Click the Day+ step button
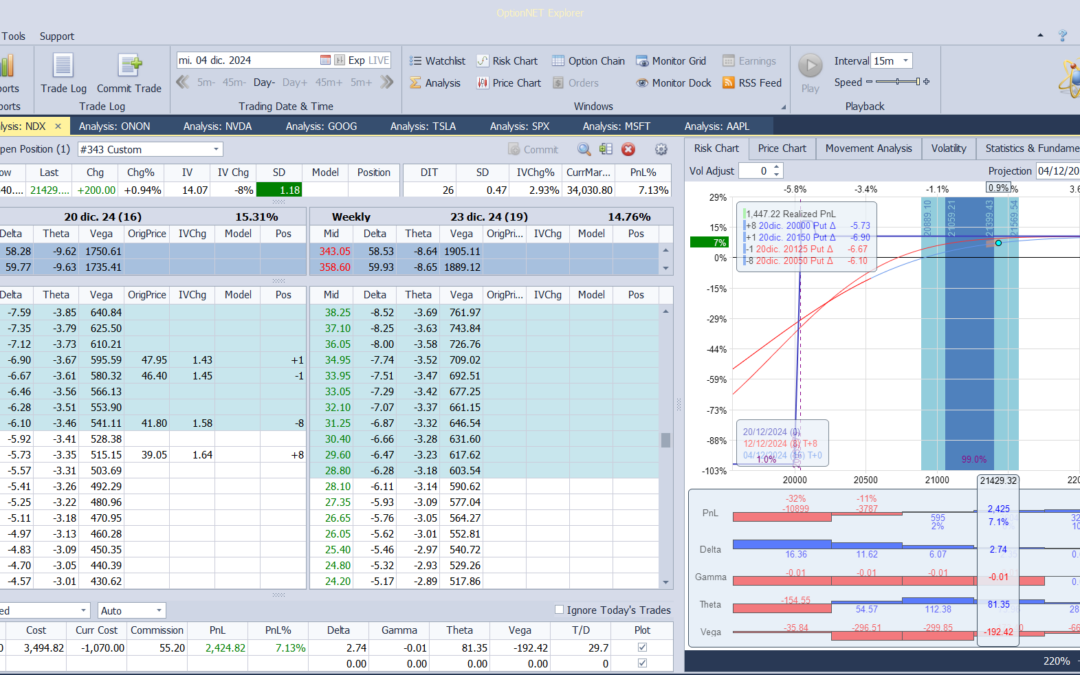Viewport: 1080px width, 675px height. [295, 83]
